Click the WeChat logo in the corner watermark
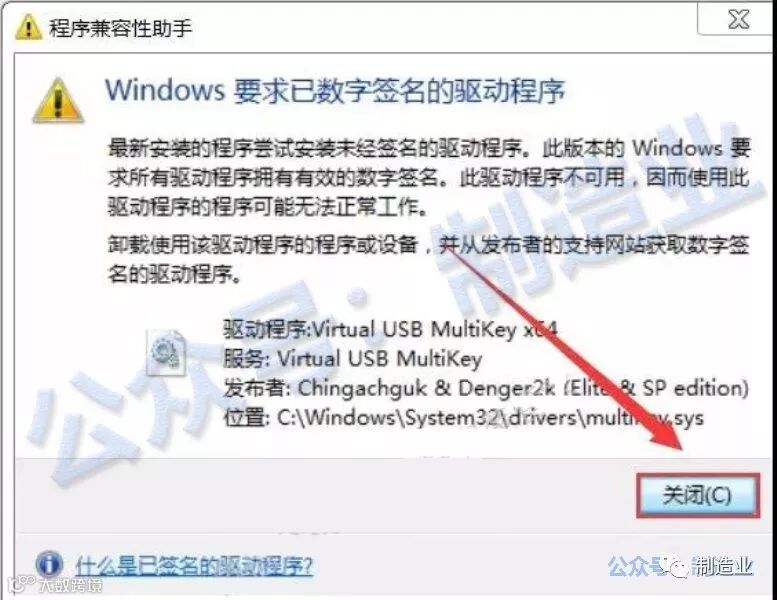This screenshot has width=777, height=600. pos(676,566)
